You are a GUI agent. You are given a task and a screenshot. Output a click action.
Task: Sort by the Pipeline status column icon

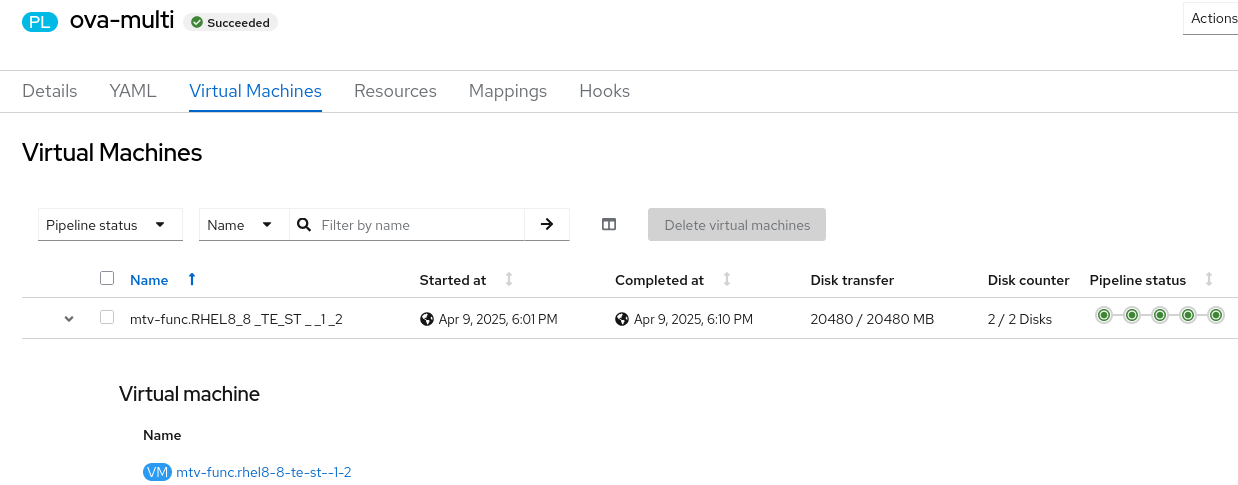1209,280
